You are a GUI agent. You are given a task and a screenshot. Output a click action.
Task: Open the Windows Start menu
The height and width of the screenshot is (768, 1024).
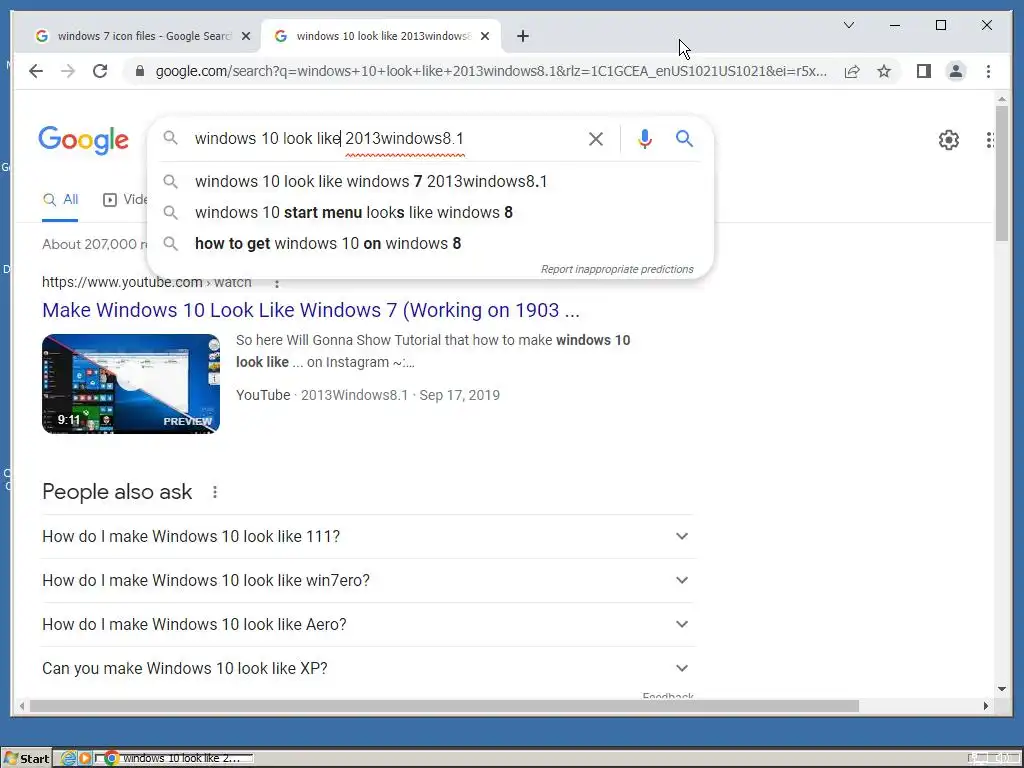[27, 758]
